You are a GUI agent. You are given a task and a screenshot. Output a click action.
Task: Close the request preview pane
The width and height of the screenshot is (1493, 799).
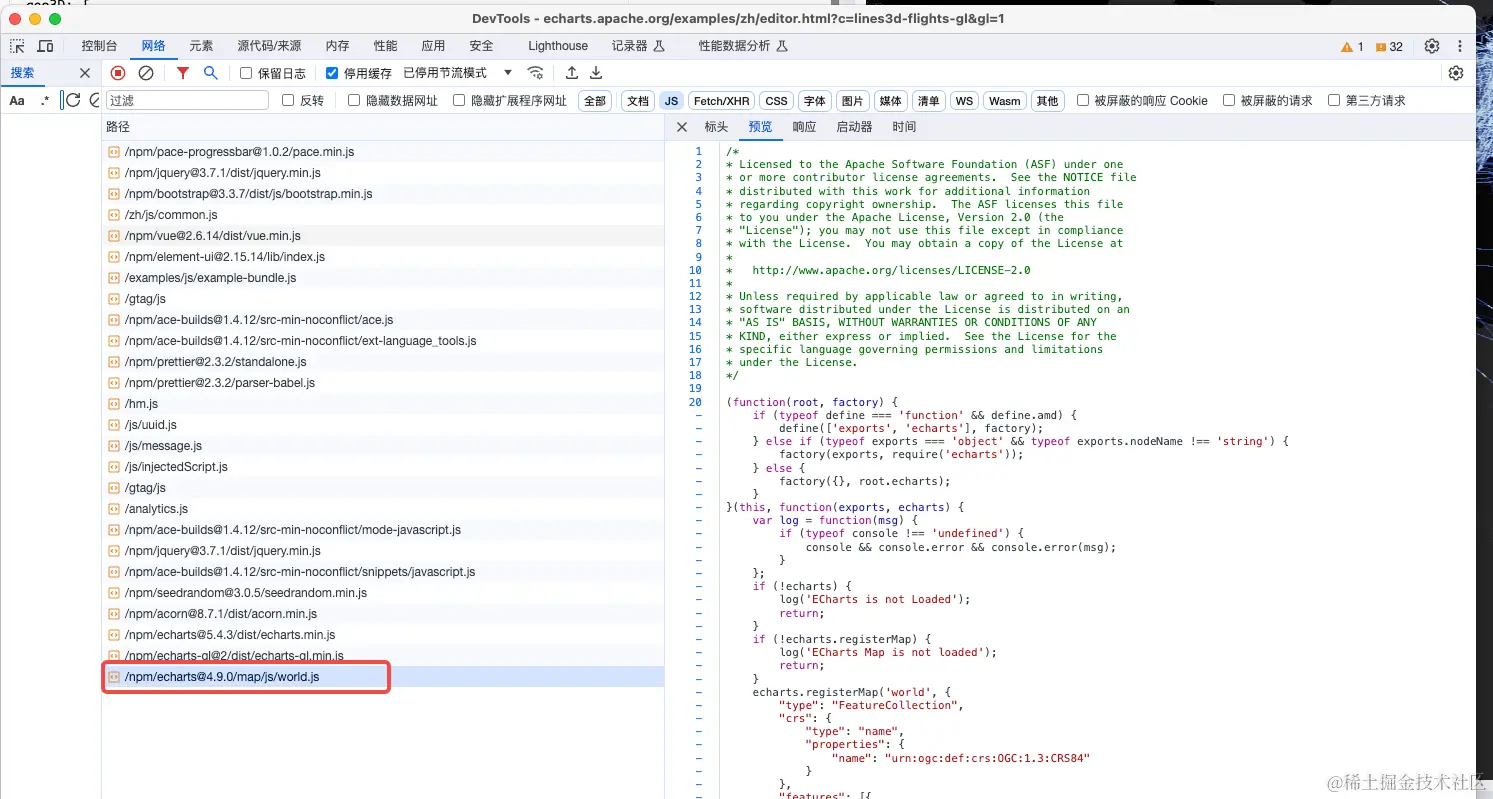tap(682, 127)
